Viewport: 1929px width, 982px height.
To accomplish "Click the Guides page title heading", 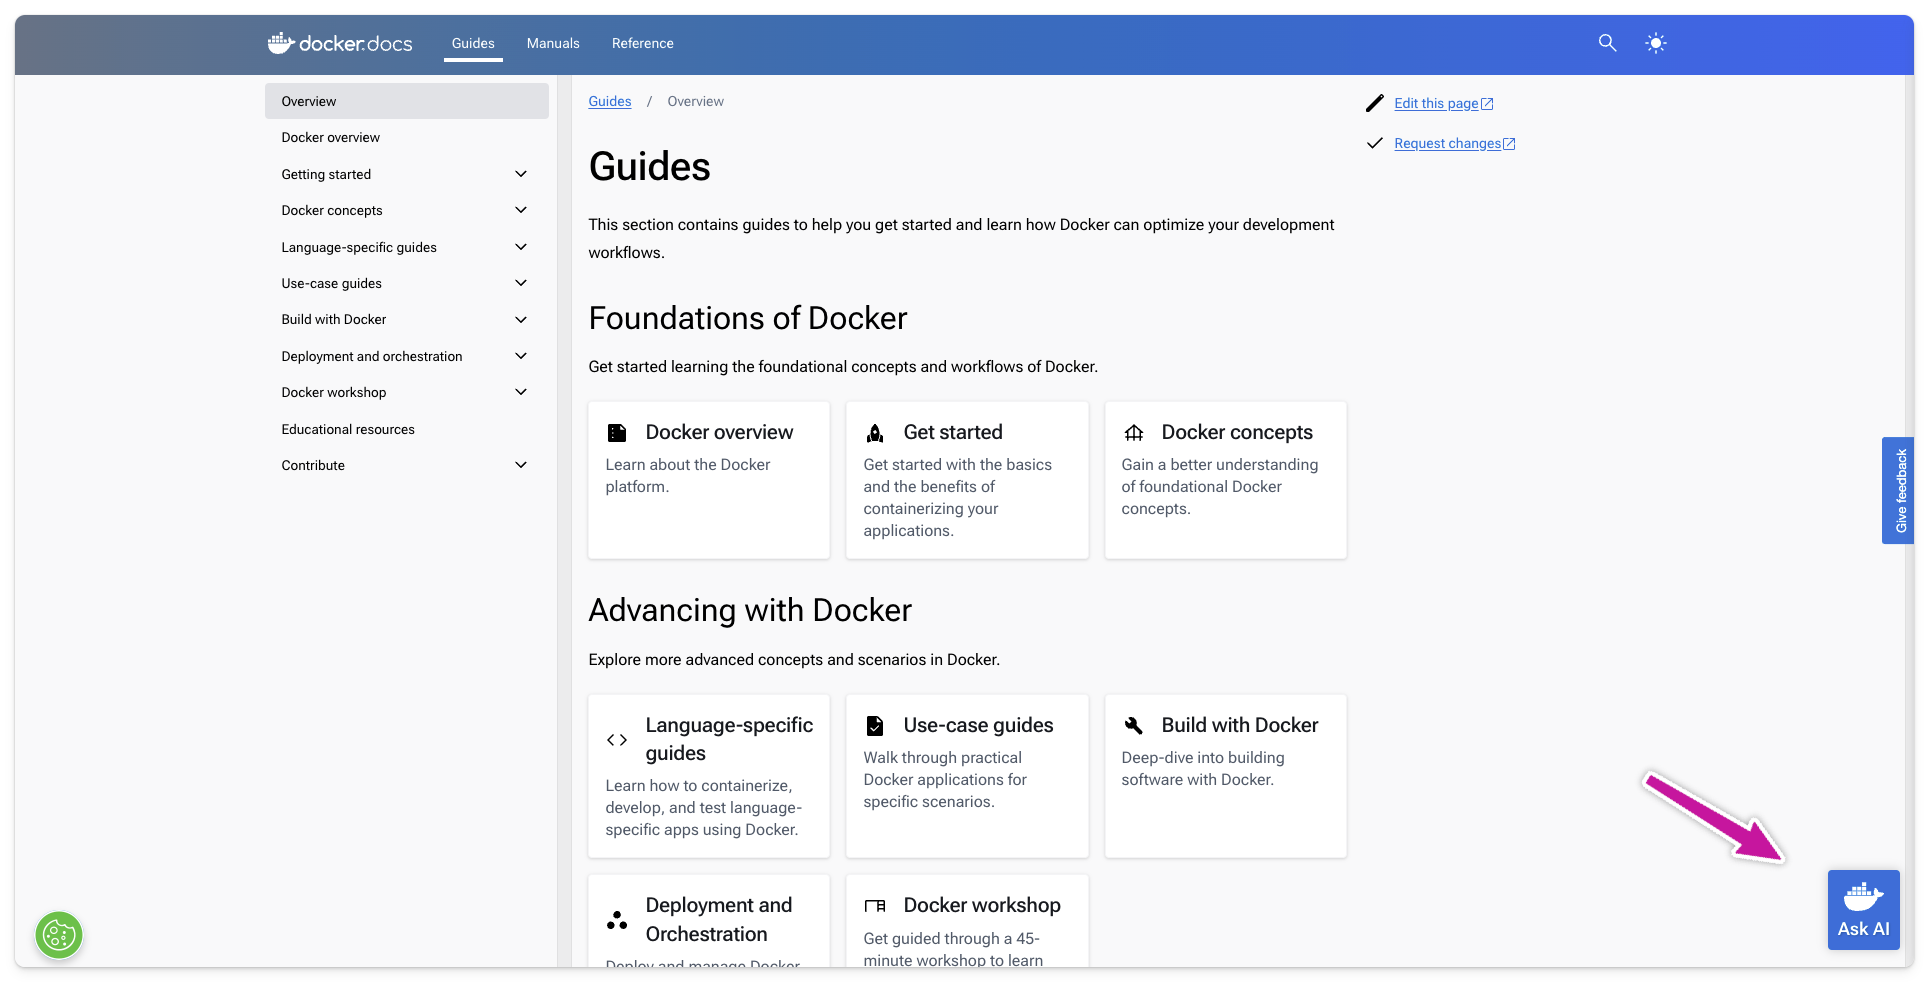I will tap(650, 166).
